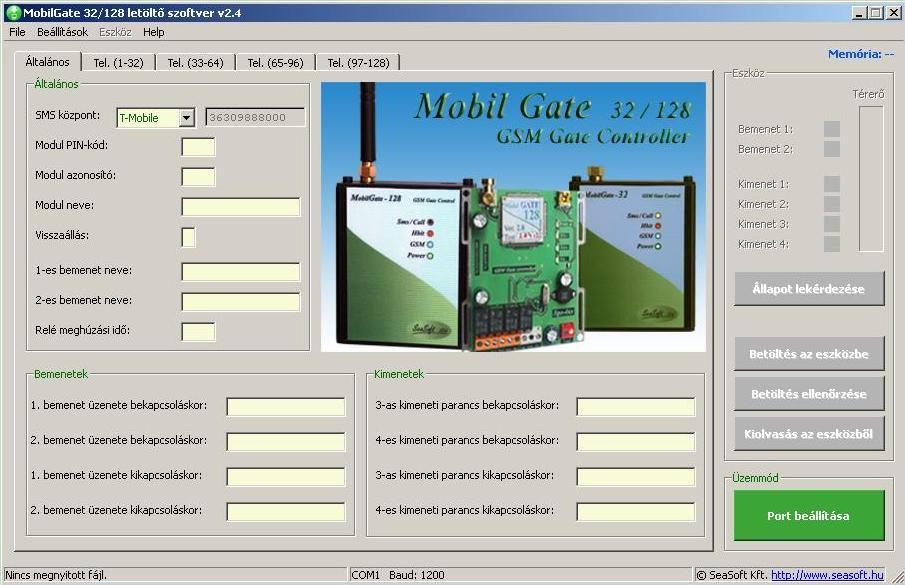Click 4-es kimeneti parancs kikapcsoláskor field
The image size is (905, 585).
(636, 512)
